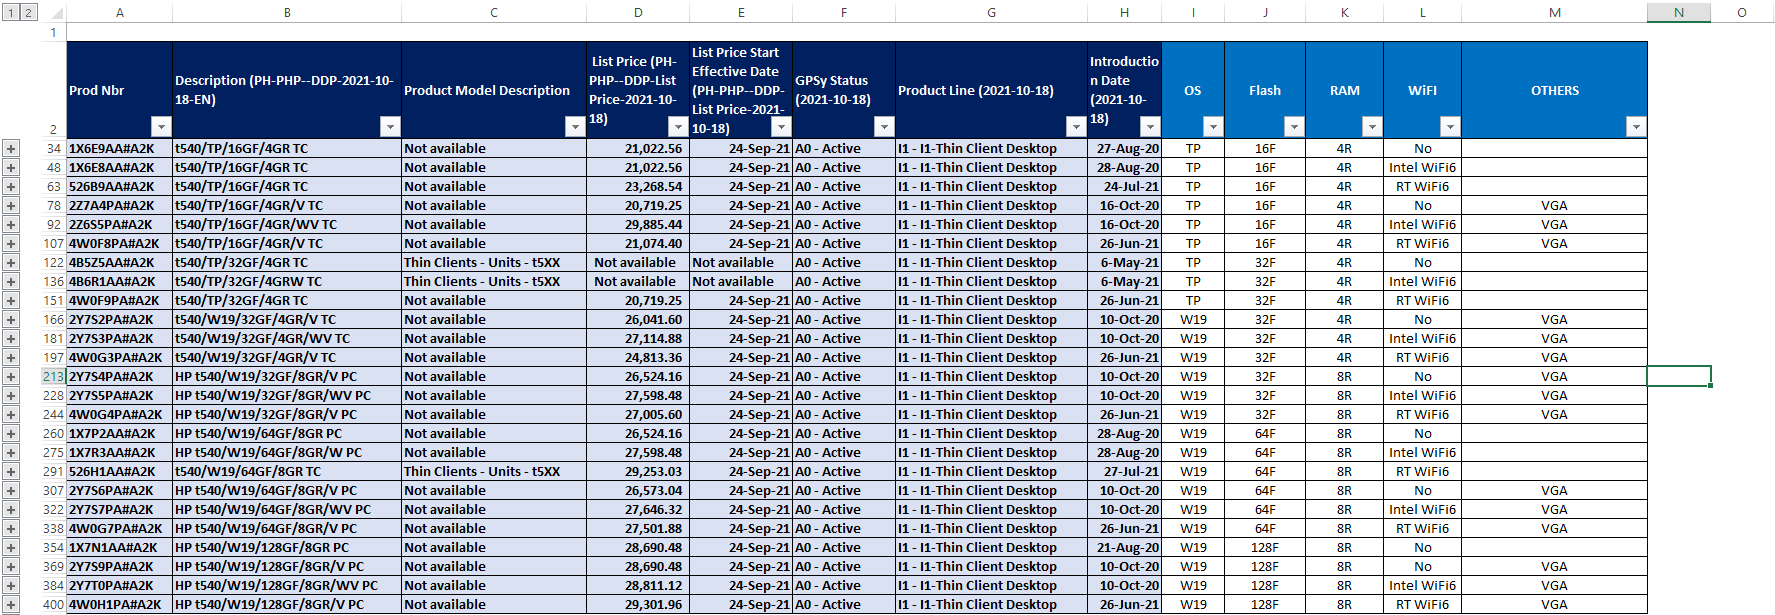Image resolution: width=1775 pixels, height=615 pixels.
Task: Select cell with product number 1X6E9AA#A2K
Action: click(120, 149)
